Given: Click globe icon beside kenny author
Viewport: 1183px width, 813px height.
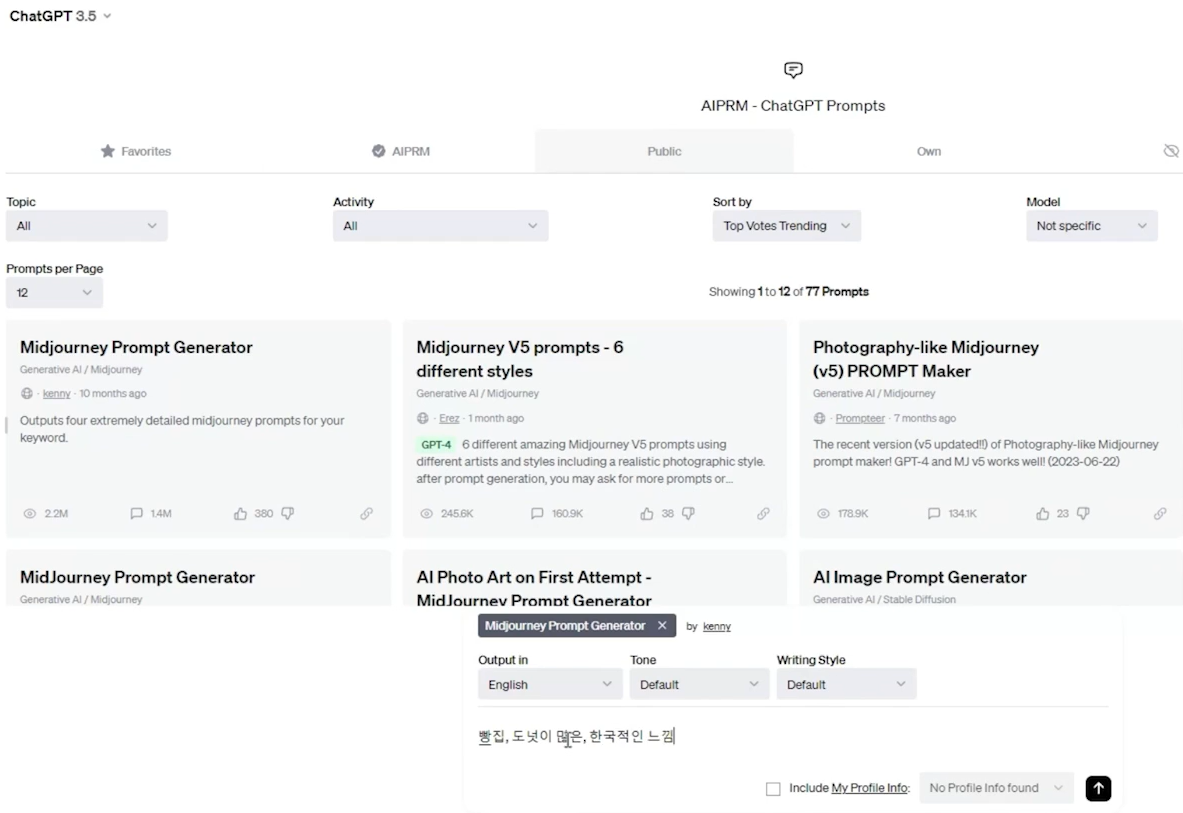Looking at the screenshot, I should 26,394.
